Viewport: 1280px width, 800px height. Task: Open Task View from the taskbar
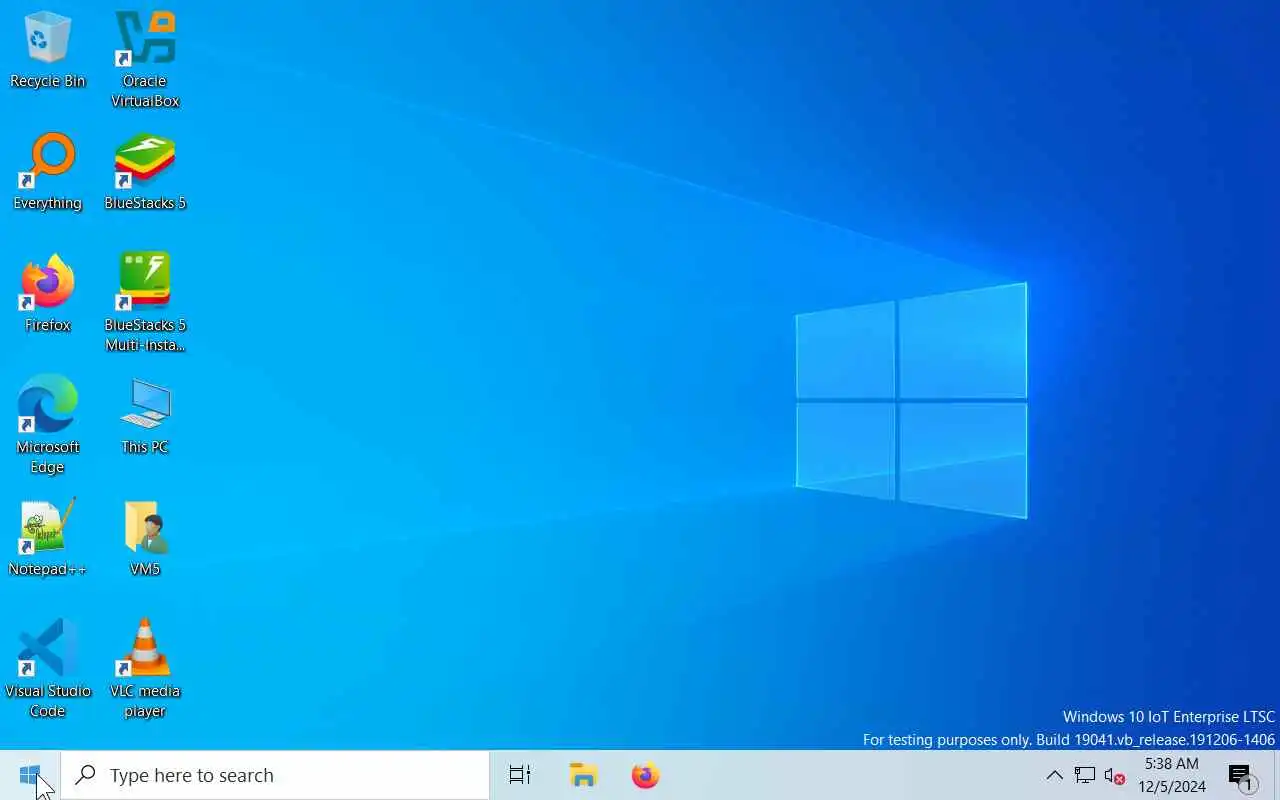(x=520, y=775)
